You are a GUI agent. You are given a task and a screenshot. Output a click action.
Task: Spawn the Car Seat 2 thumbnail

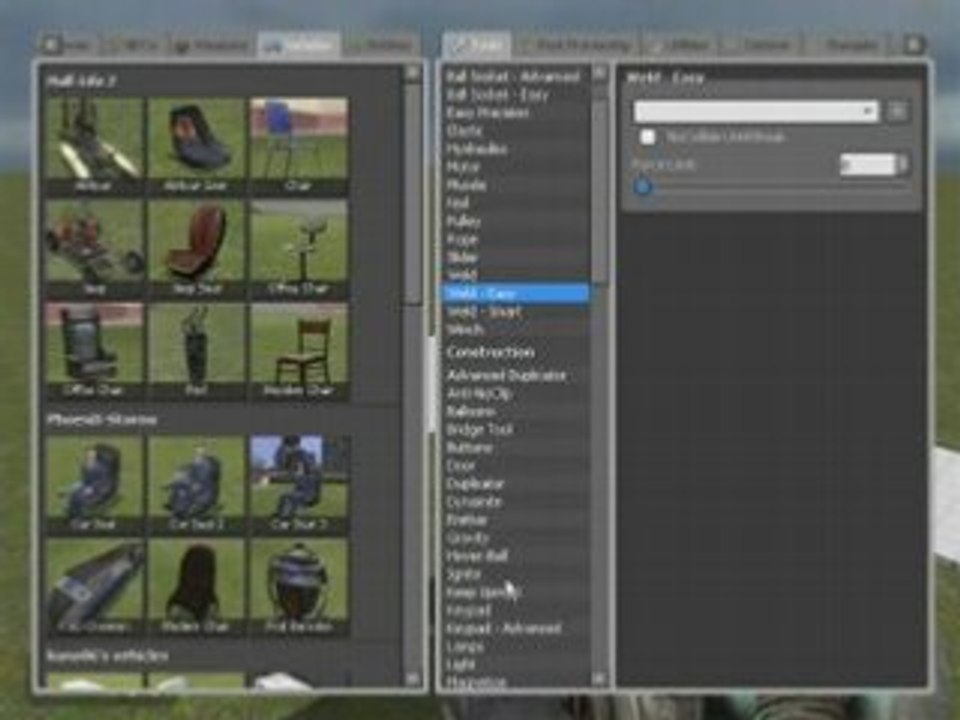(196, 484)
